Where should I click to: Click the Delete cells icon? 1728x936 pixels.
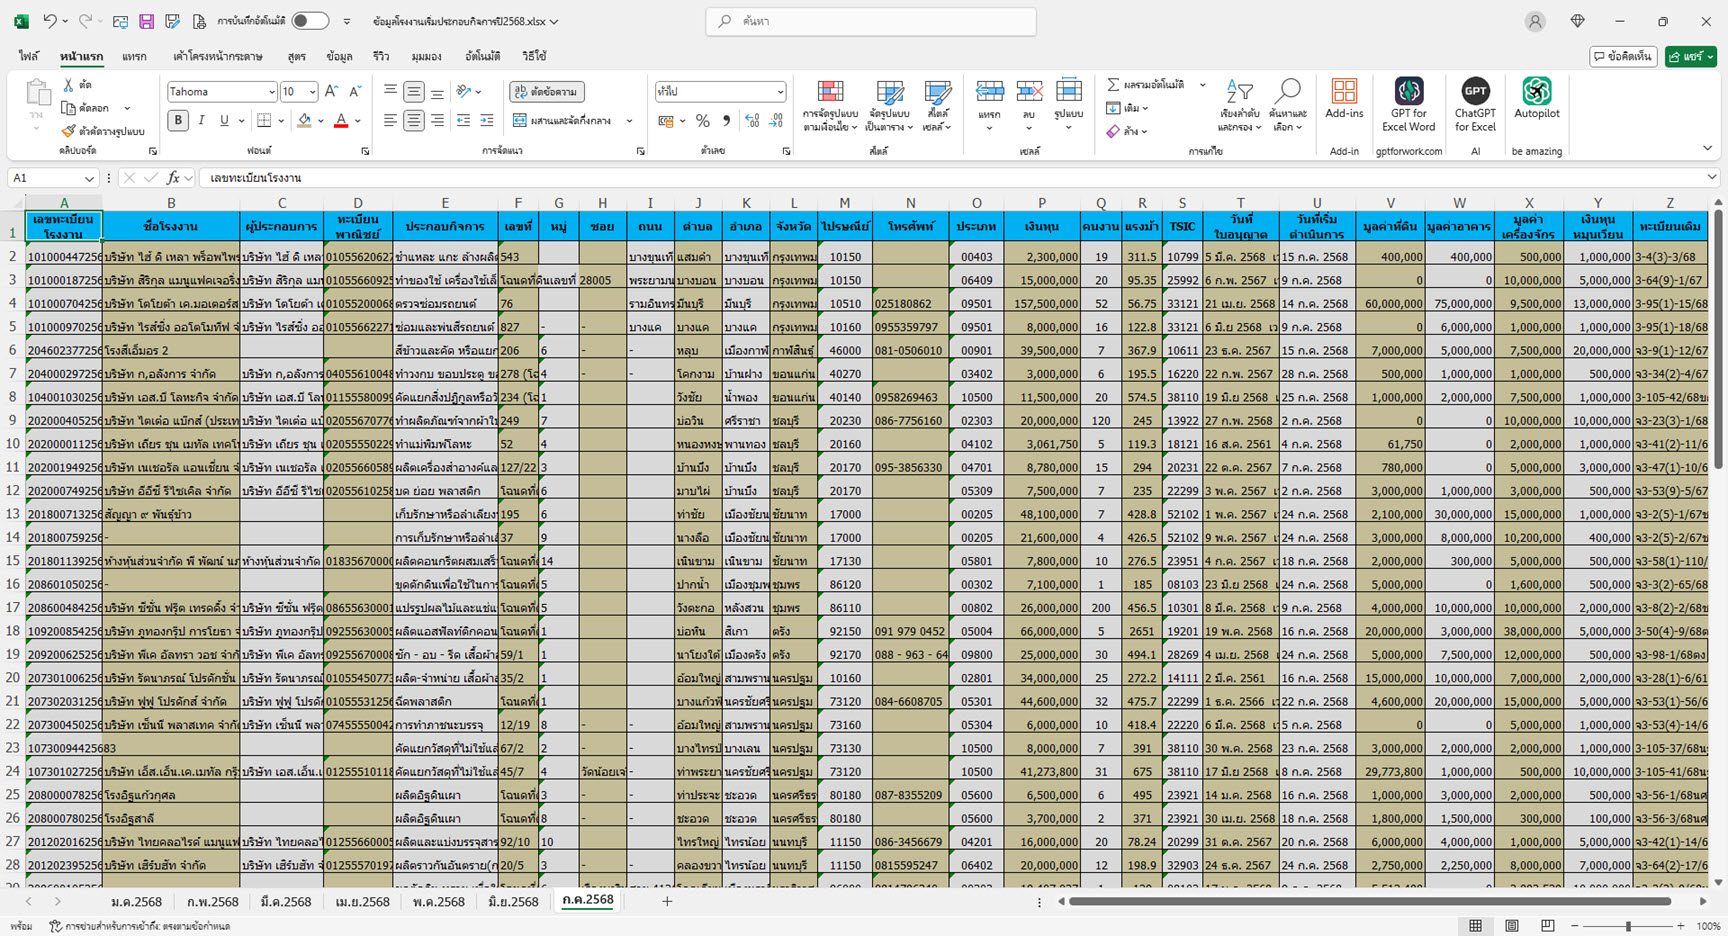pyautogui.click(x=1029, y=92)
